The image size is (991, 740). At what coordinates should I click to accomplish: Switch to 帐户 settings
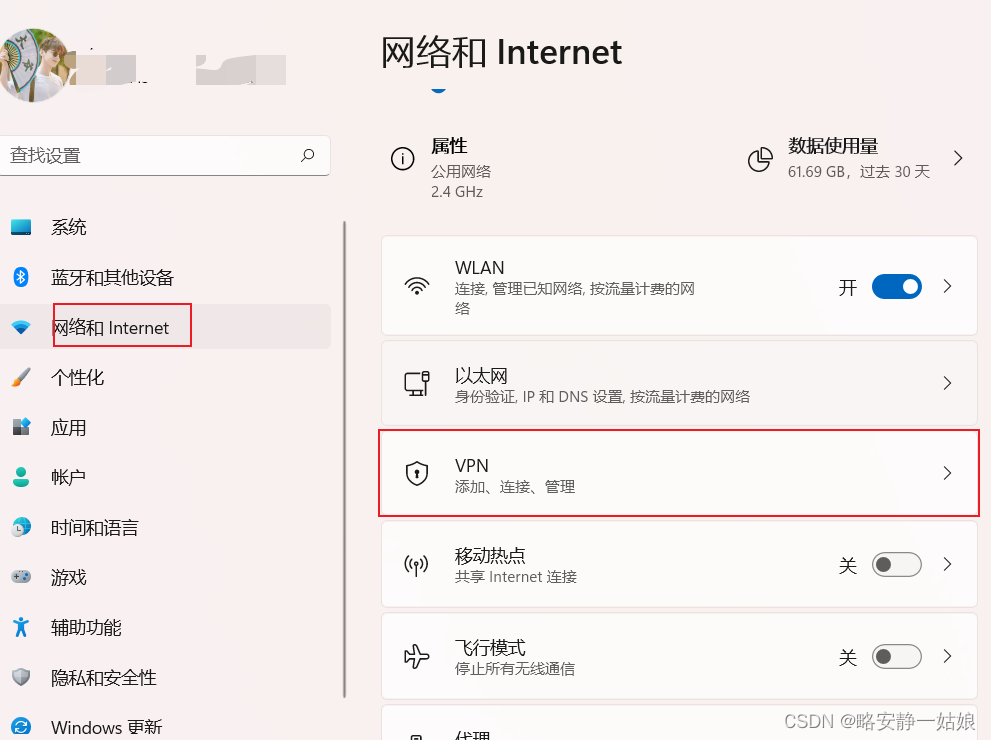(164, 477)
